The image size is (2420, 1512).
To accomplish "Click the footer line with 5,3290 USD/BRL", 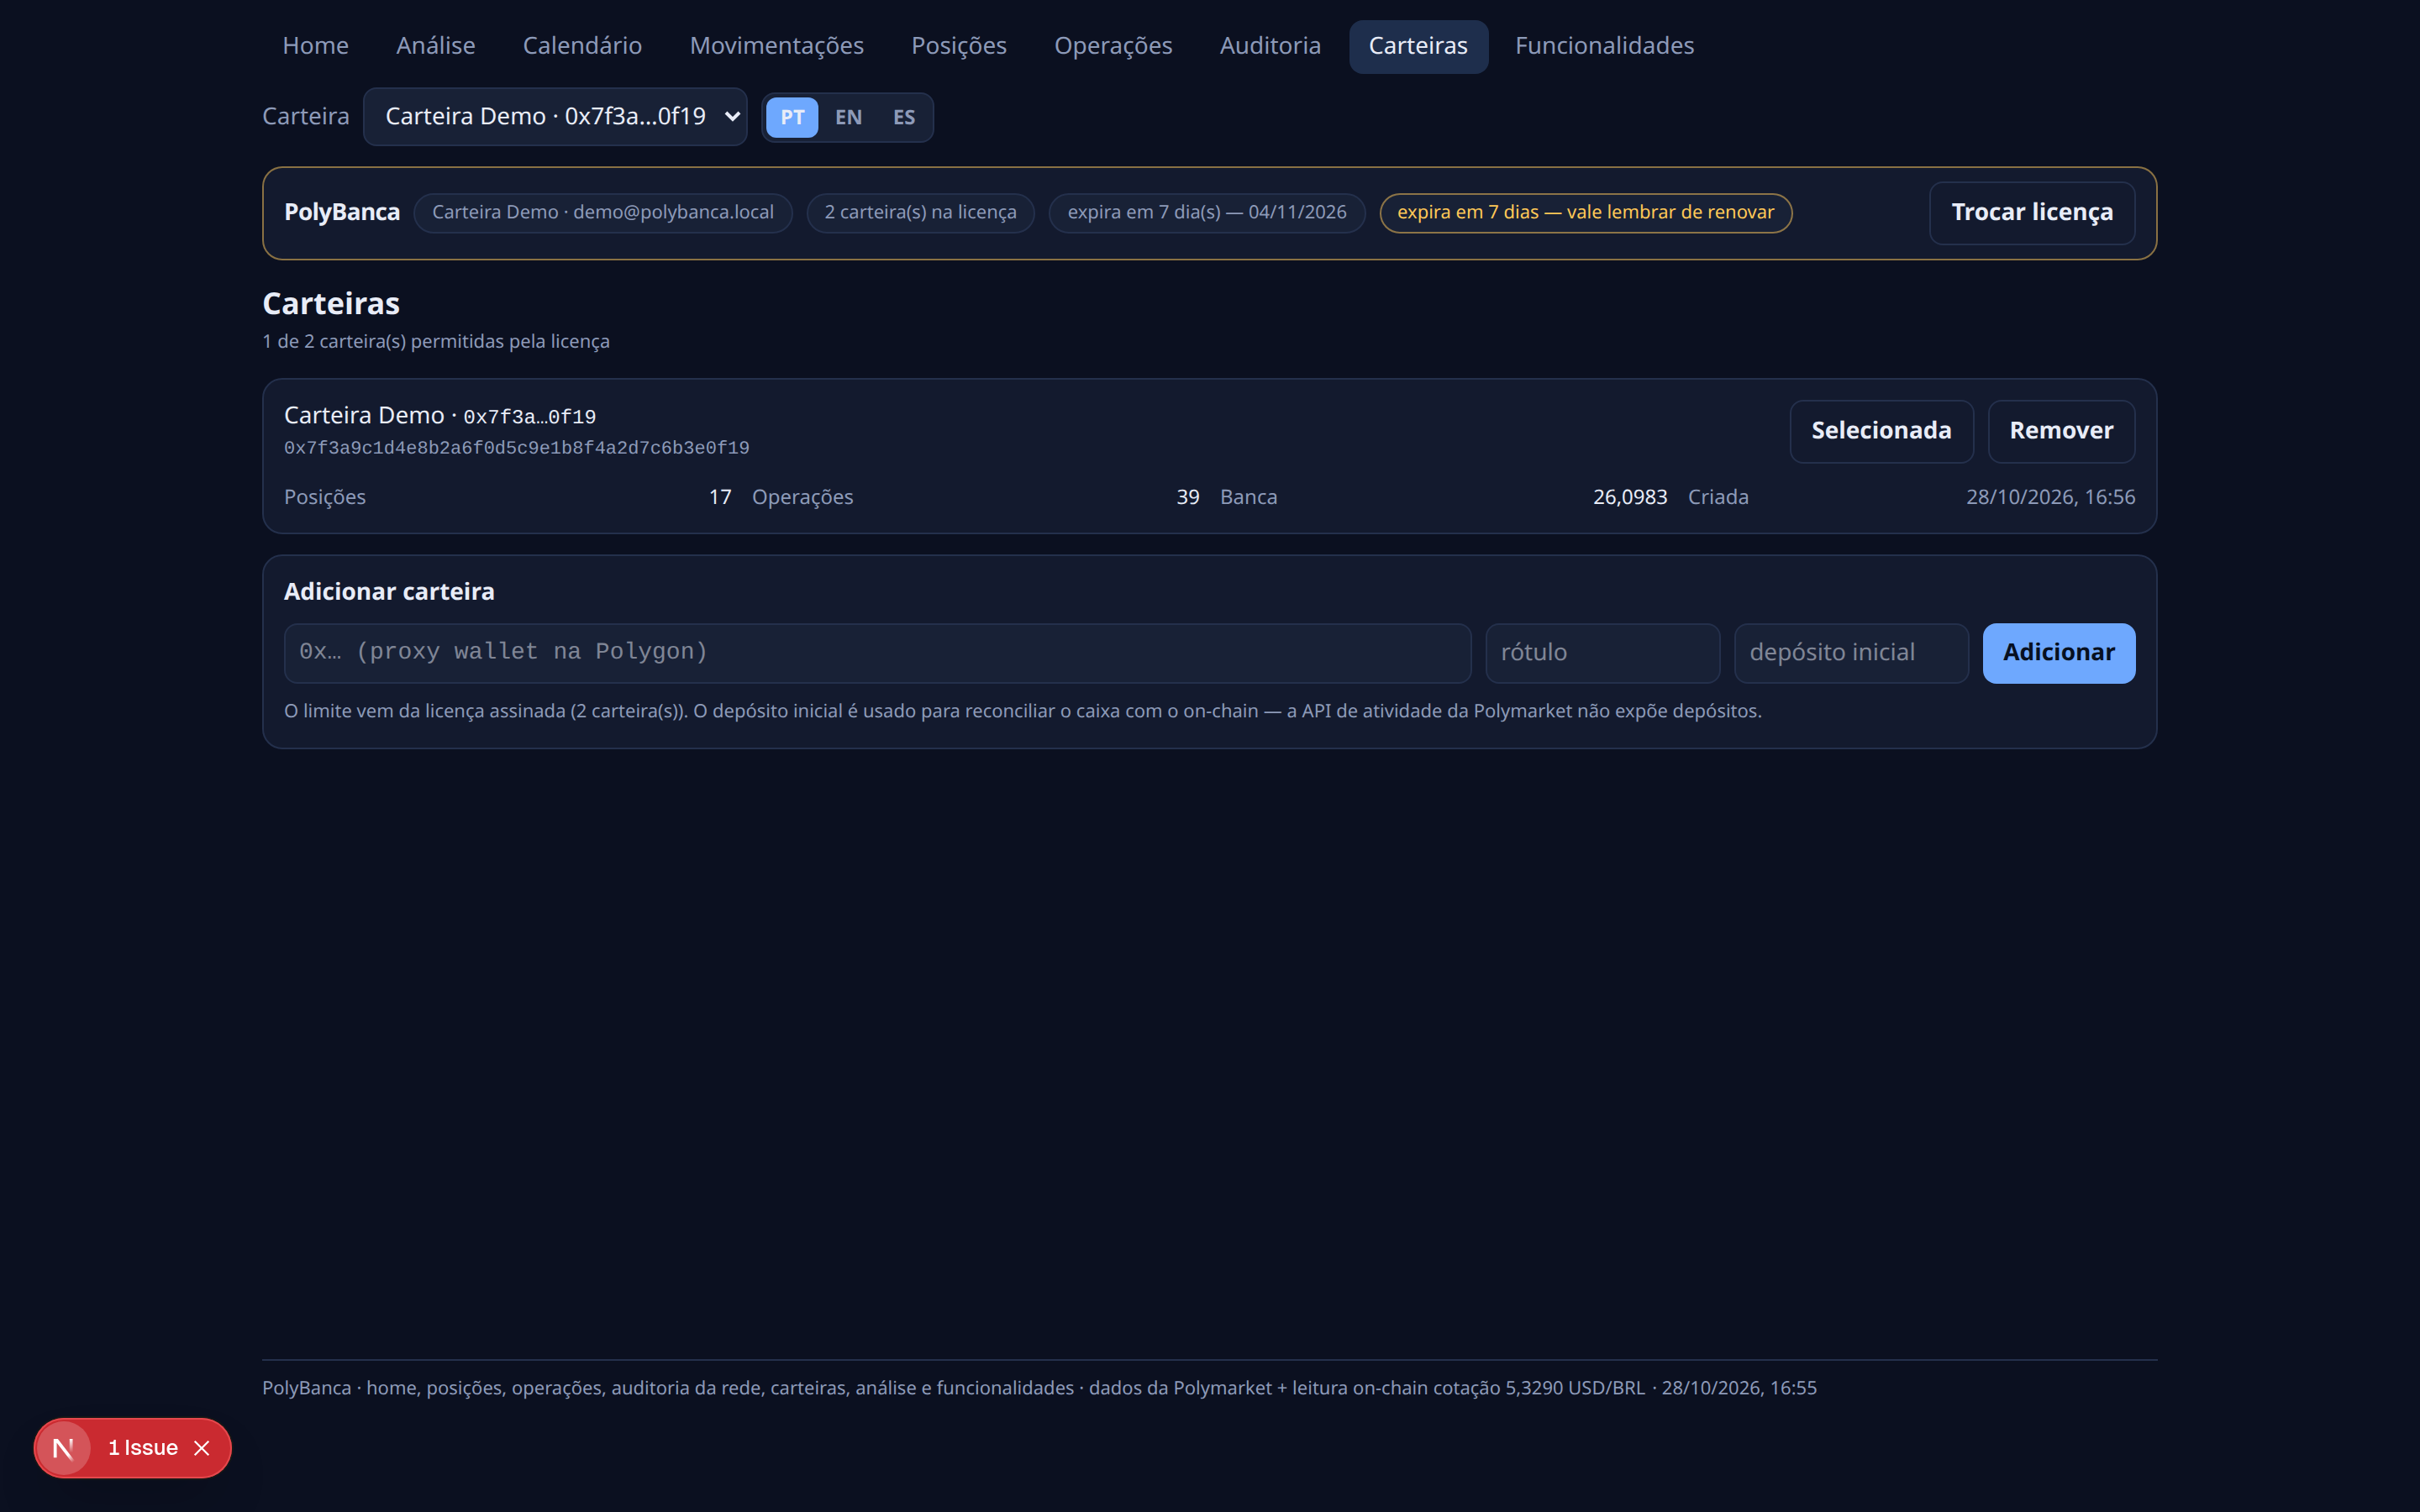I will click(1039, 1388).
